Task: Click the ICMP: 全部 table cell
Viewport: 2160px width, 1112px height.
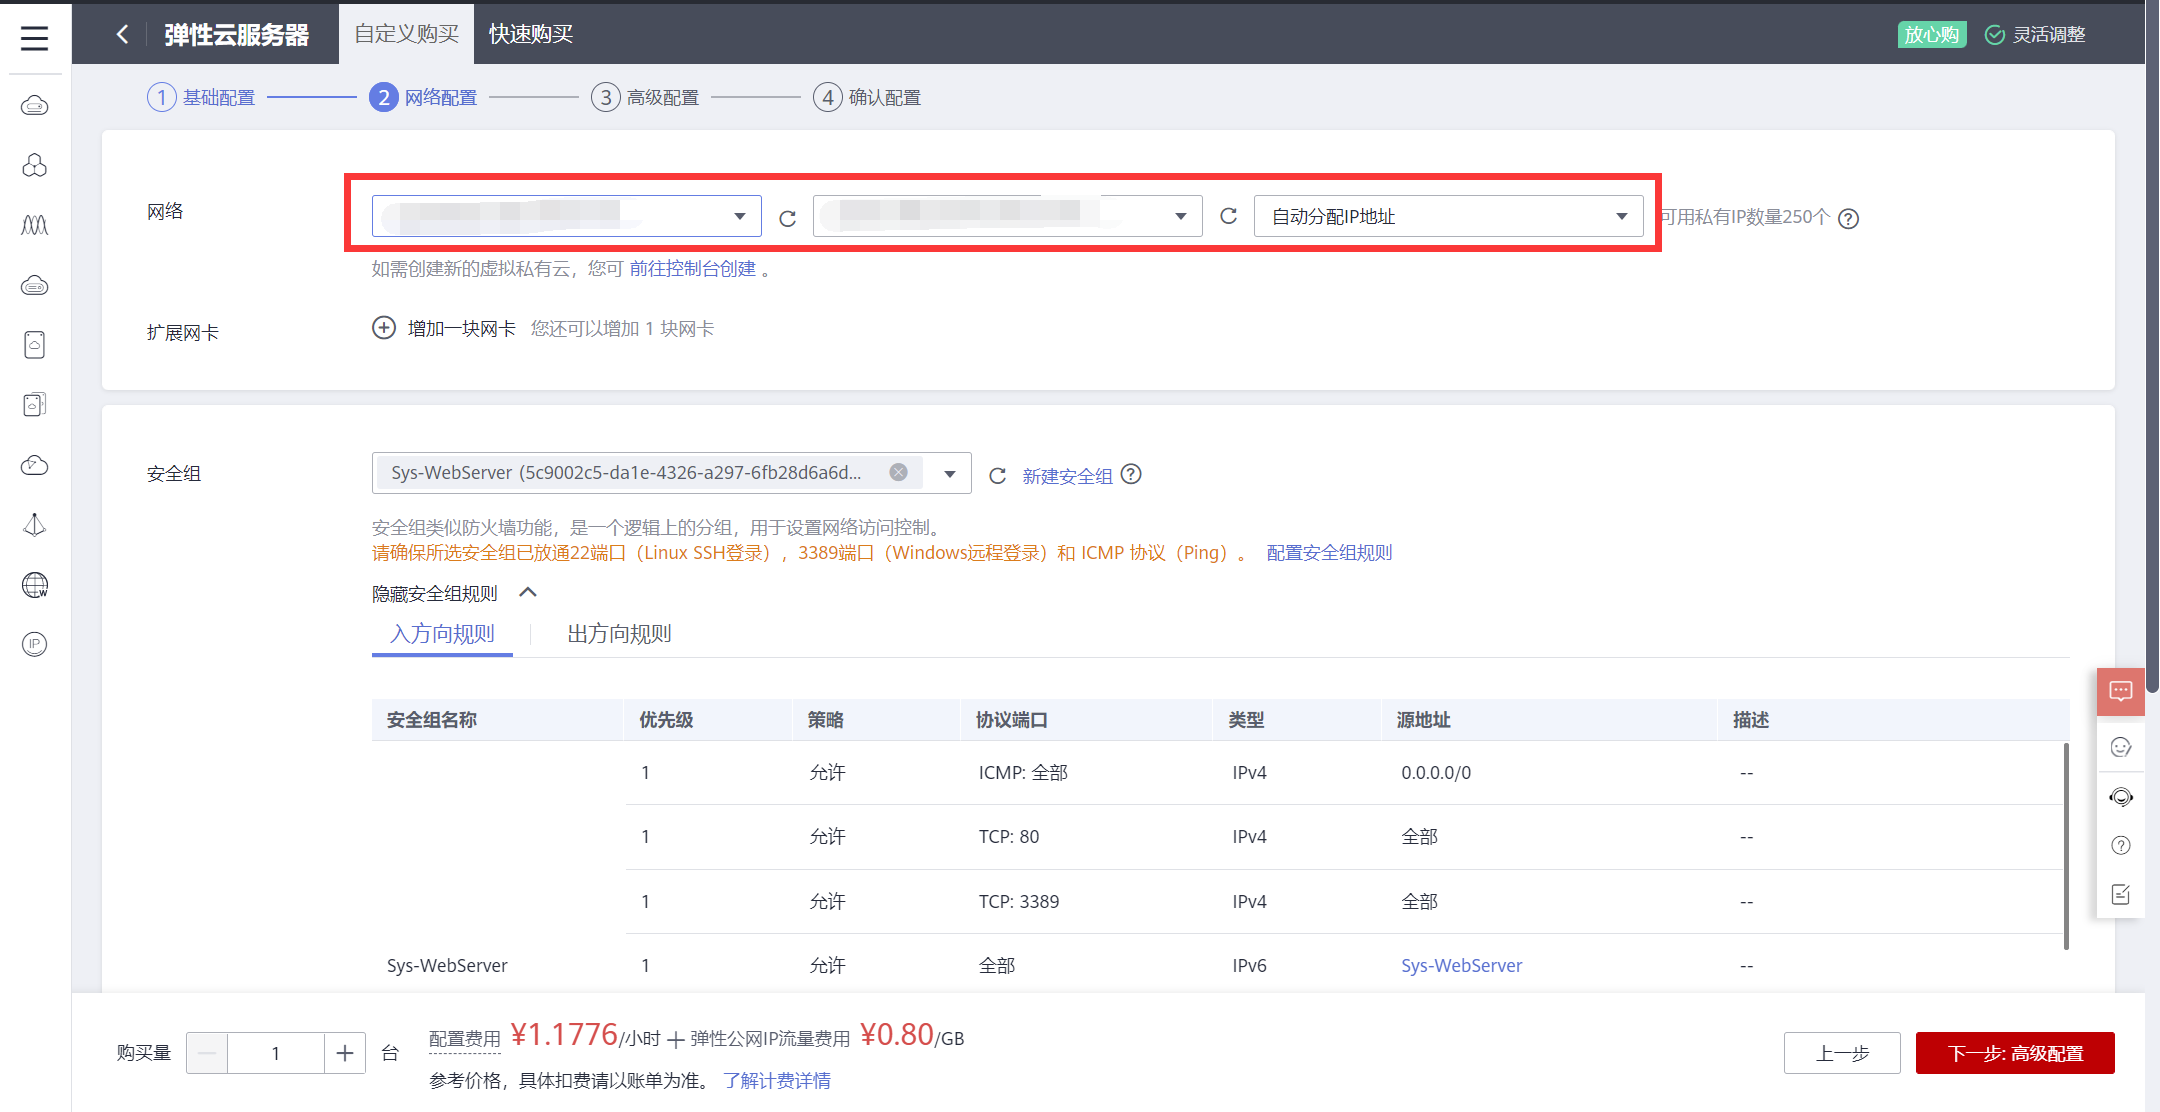Action: pyautogui.click(x=1023, y=773)
